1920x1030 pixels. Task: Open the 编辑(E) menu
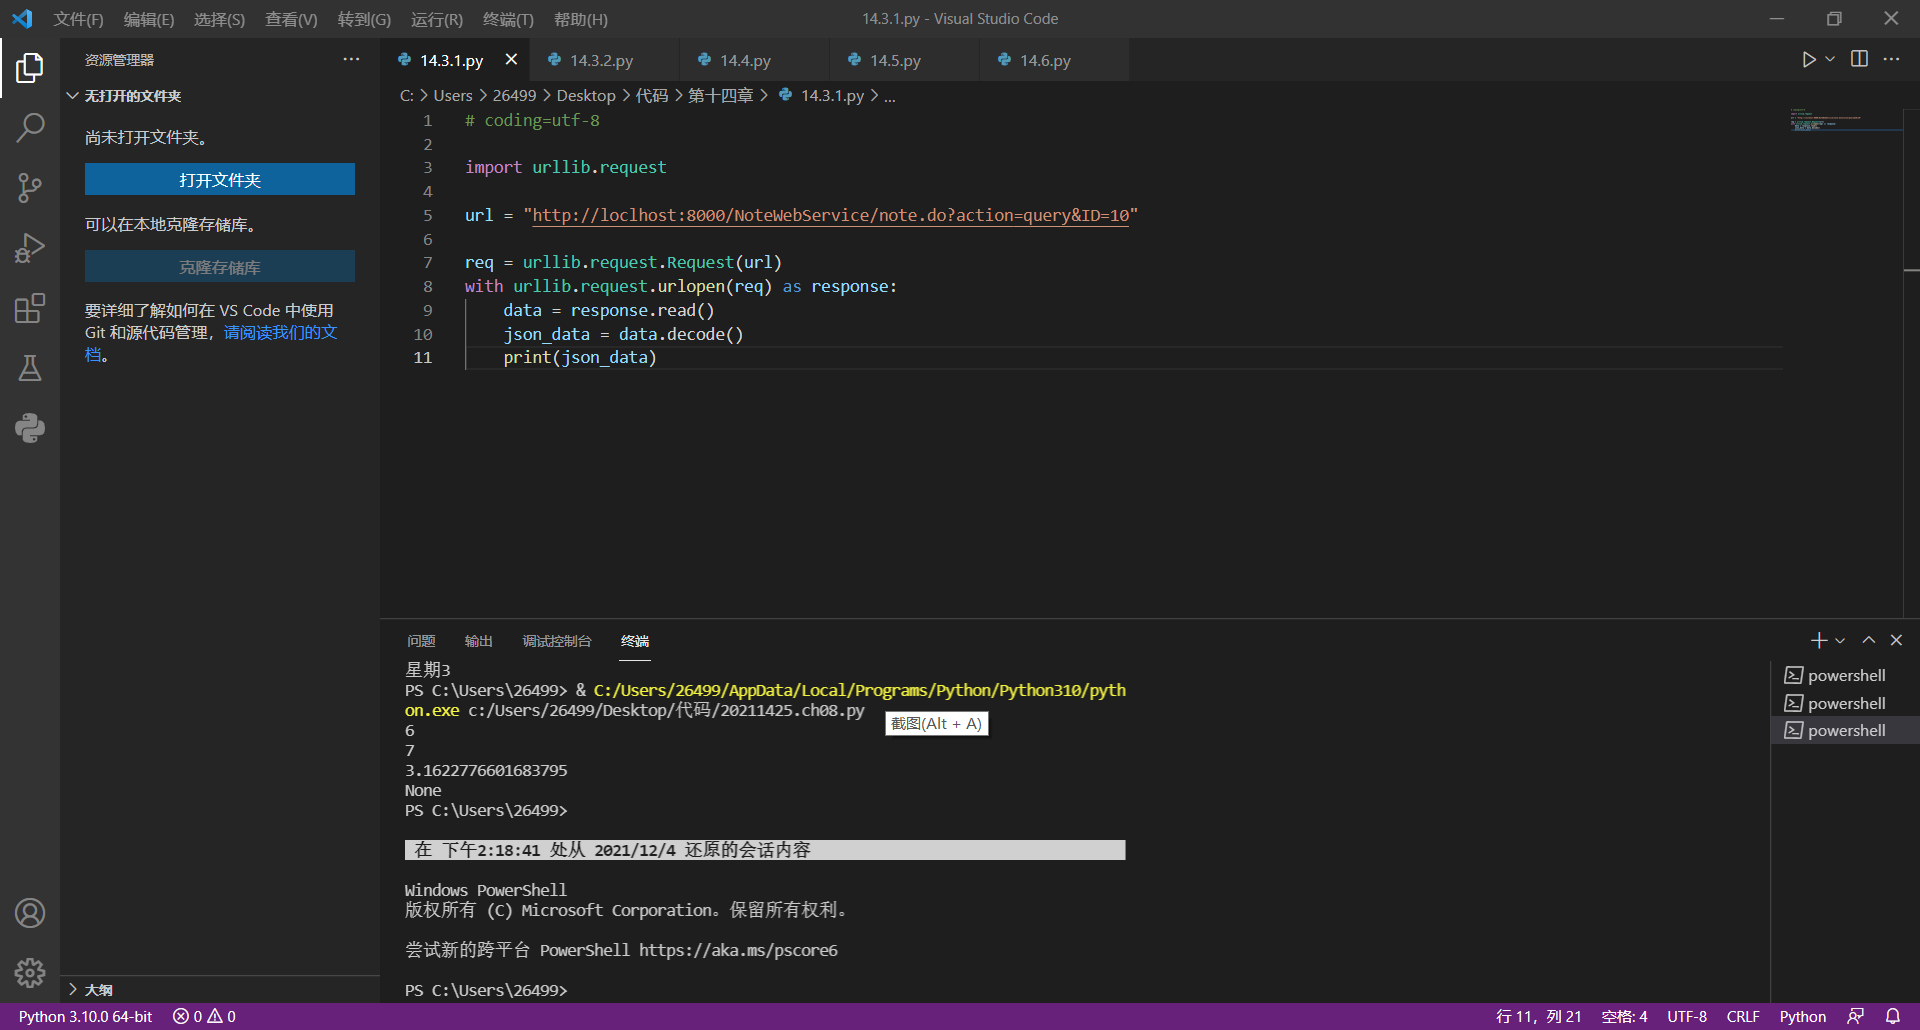(149, 19)
